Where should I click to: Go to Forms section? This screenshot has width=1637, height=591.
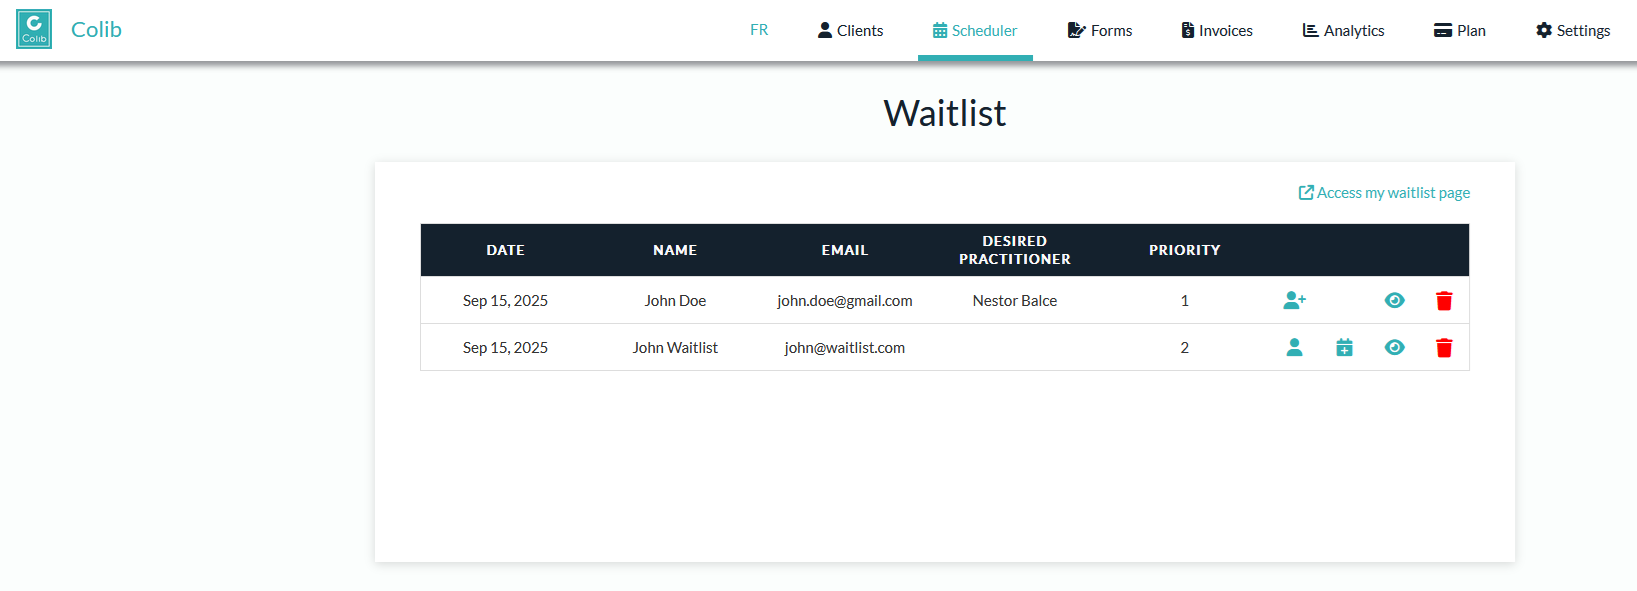1100,30
